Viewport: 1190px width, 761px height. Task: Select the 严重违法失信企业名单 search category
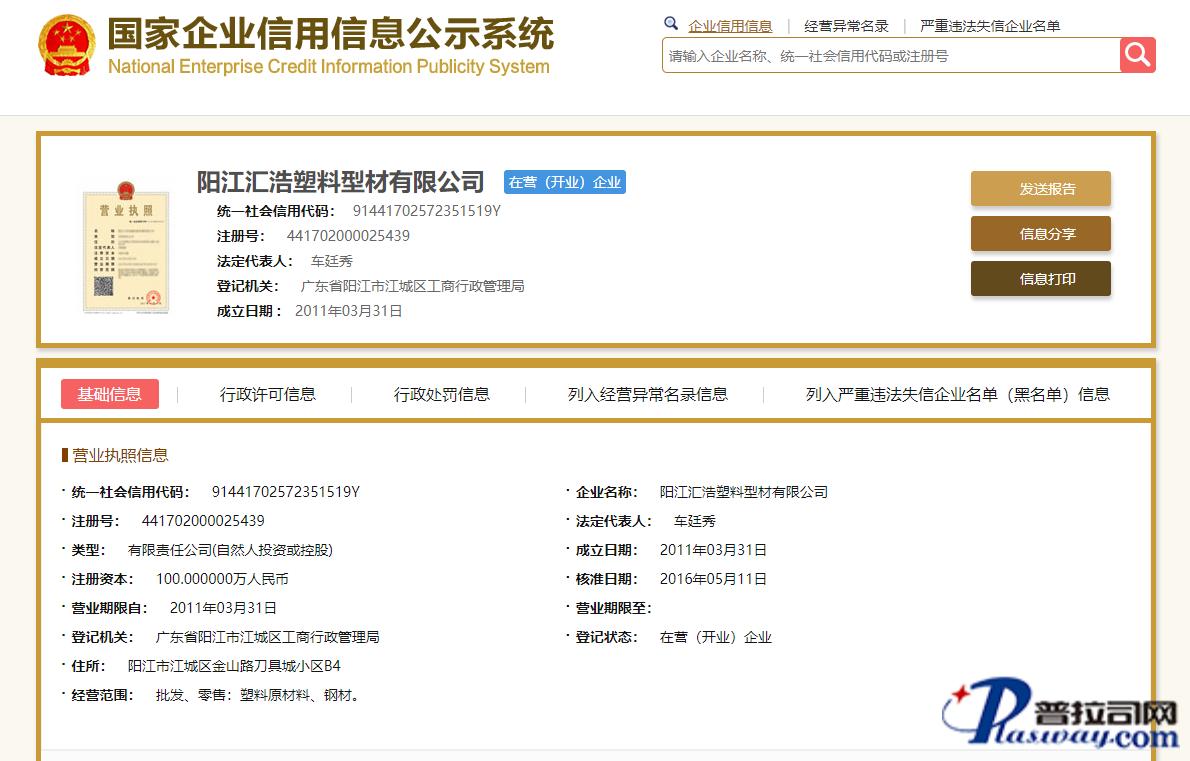pyautogui.click(x=989, y=26)
